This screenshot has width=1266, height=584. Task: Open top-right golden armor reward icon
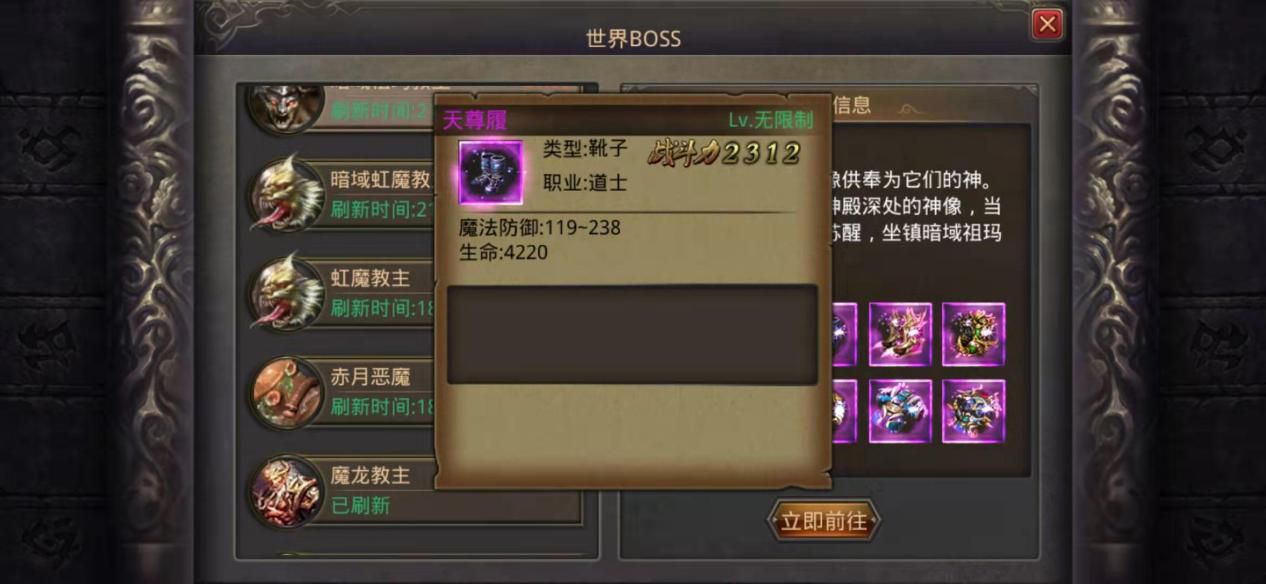click(x=973, y=335)
